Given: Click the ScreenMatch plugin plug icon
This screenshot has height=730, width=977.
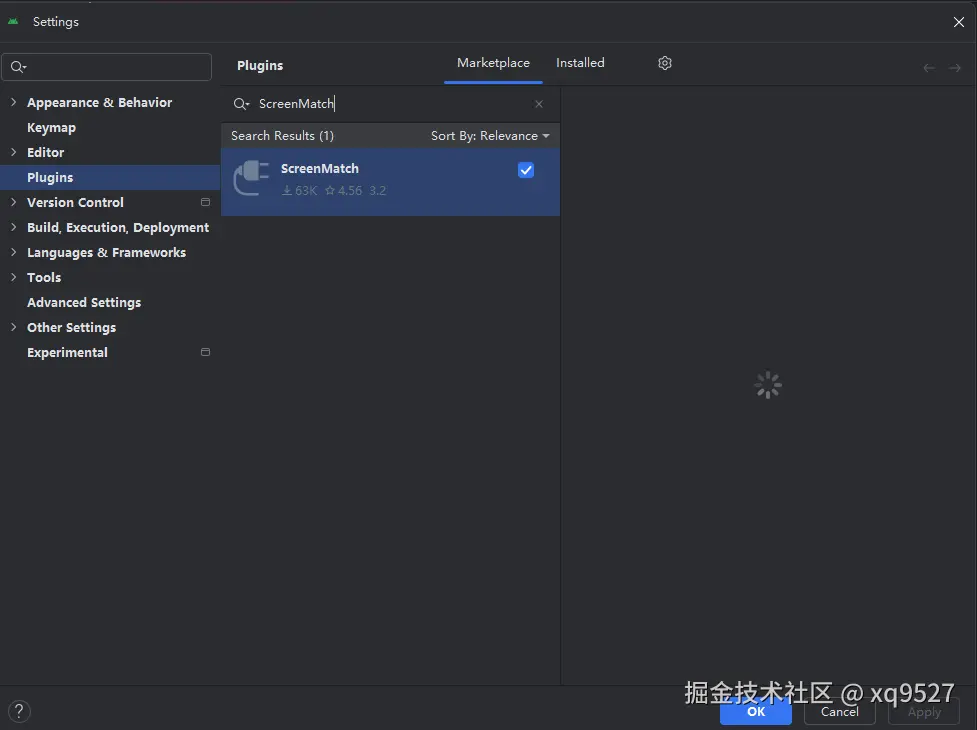Looking at the screenshot, I should [x=251, y=178].
